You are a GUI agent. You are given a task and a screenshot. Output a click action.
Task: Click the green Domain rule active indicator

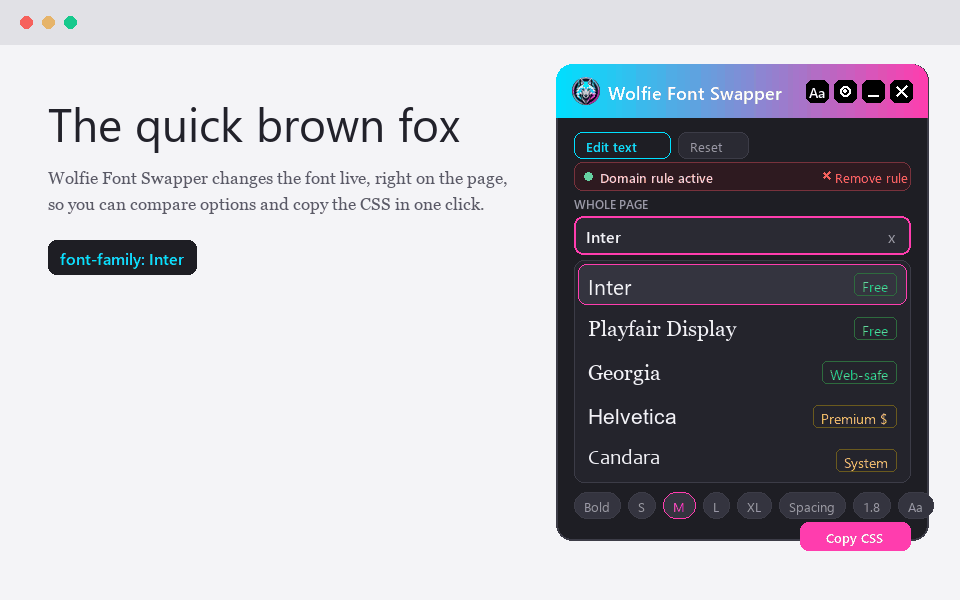[588, 177]
